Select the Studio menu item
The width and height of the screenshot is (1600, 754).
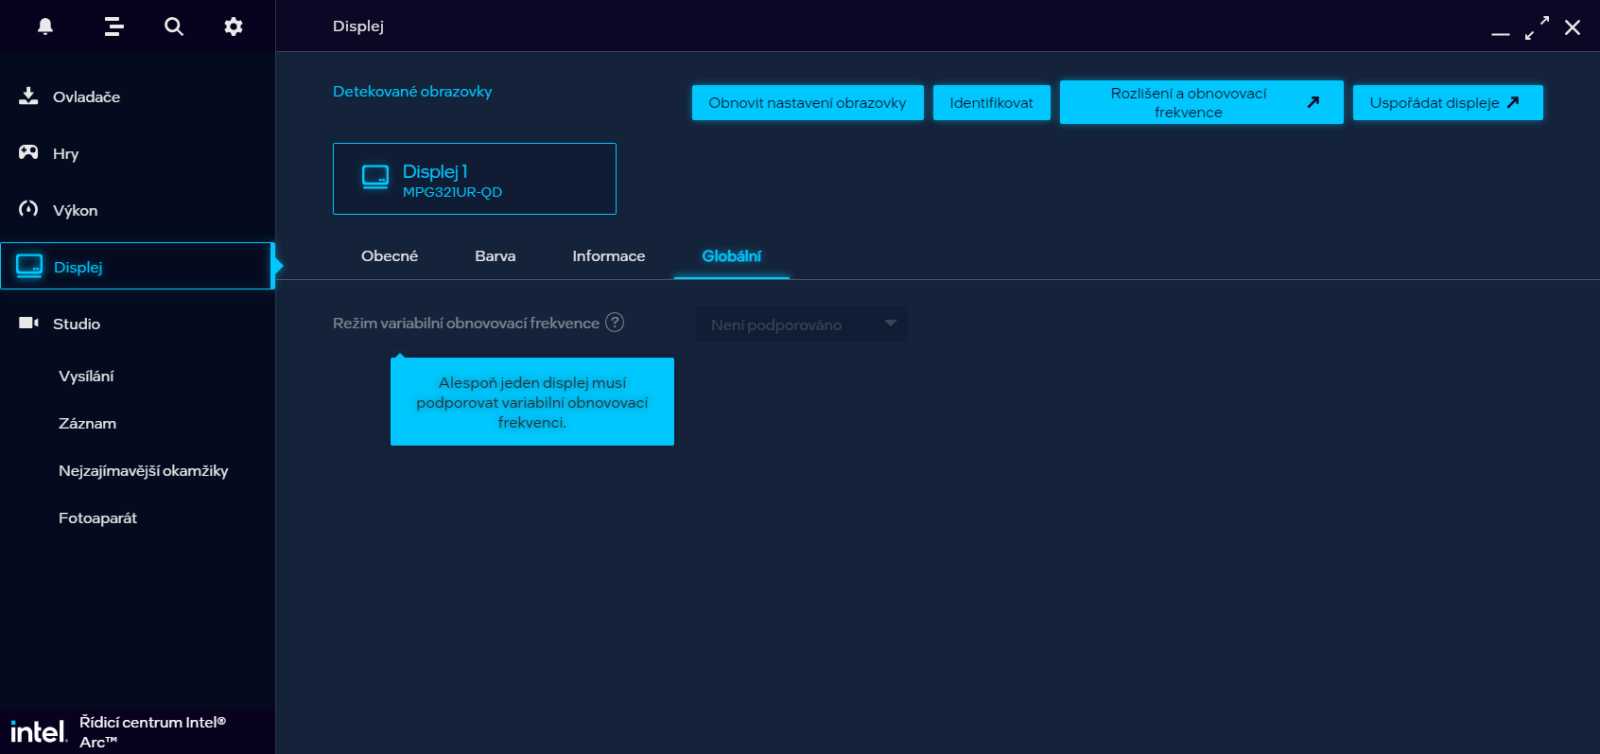click(137, 324)
